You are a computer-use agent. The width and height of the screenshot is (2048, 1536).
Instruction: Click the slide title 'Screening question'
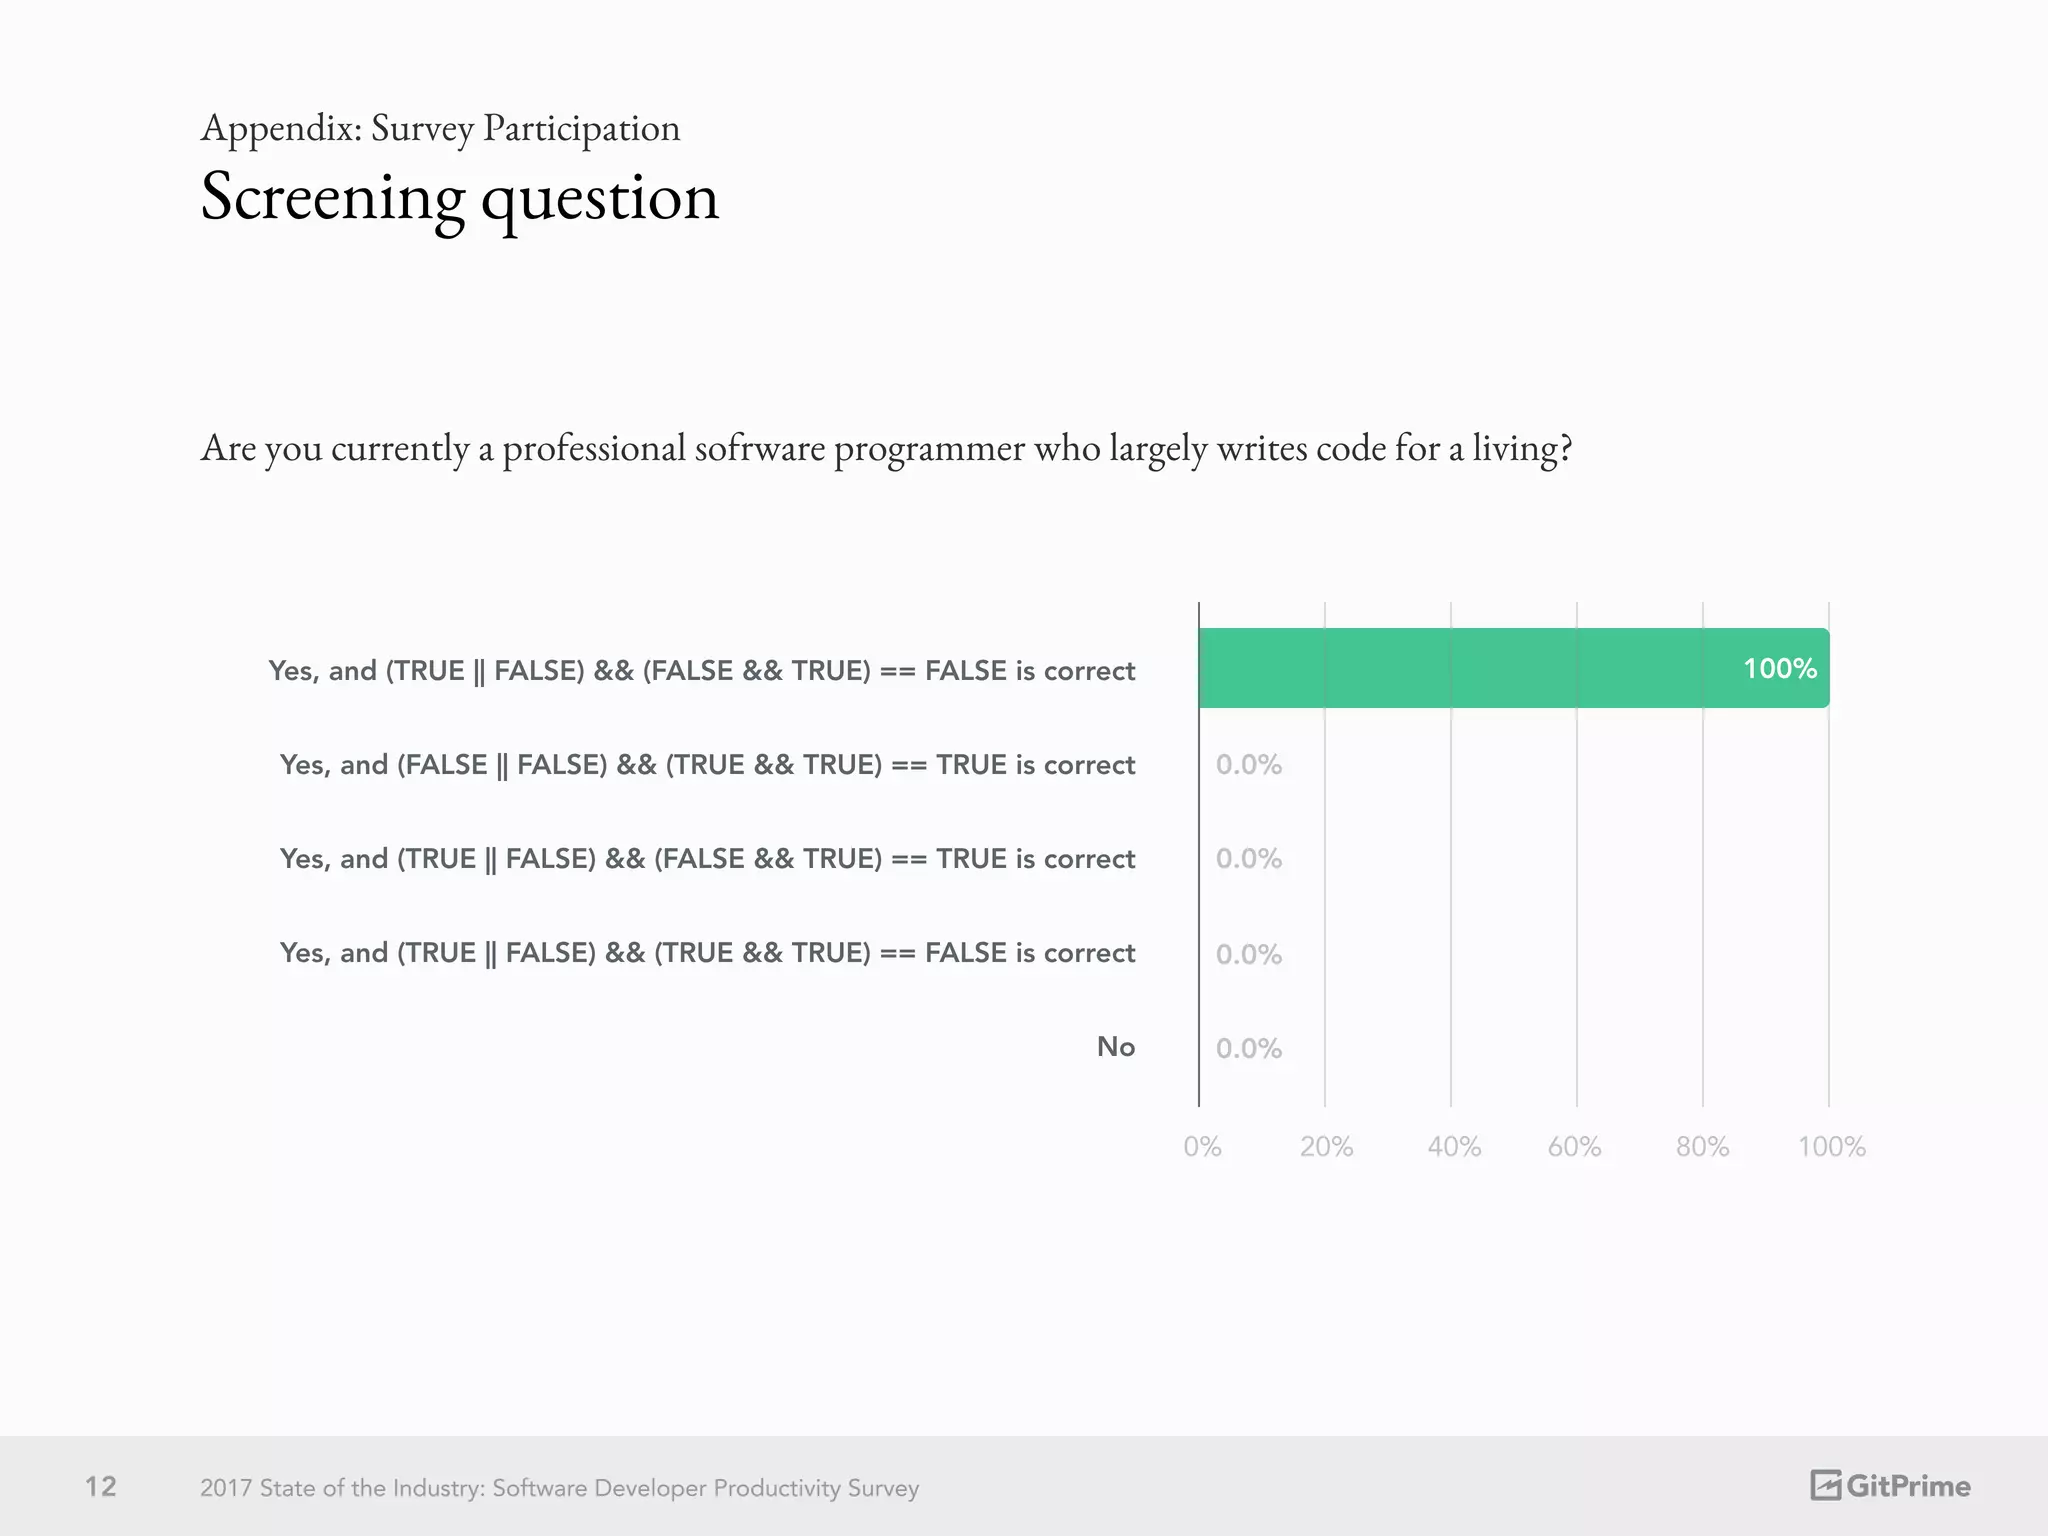(x=459, y=197)
